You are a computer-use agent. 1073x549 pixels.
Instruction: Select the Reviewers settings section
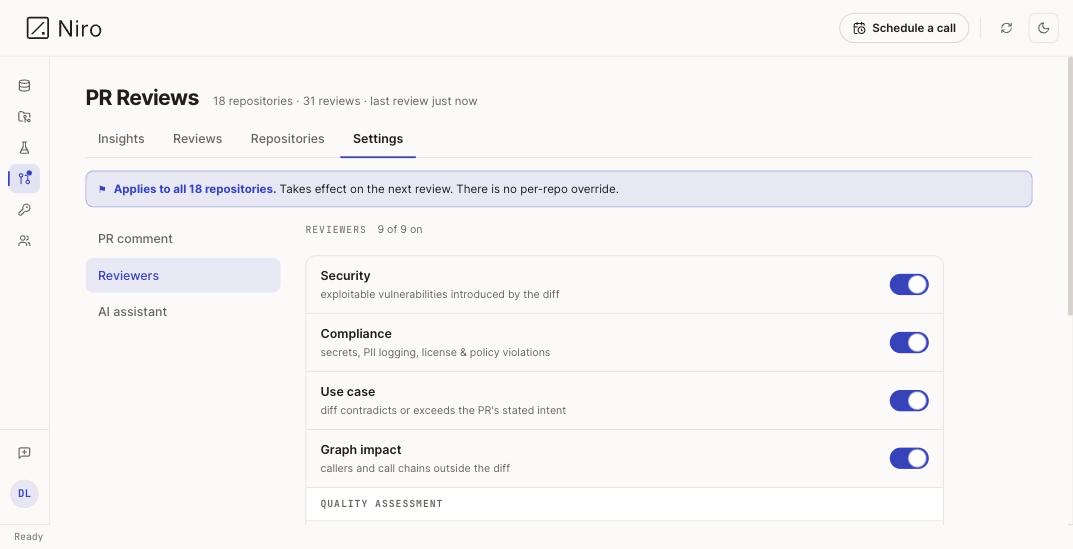(x=183, y=275)
